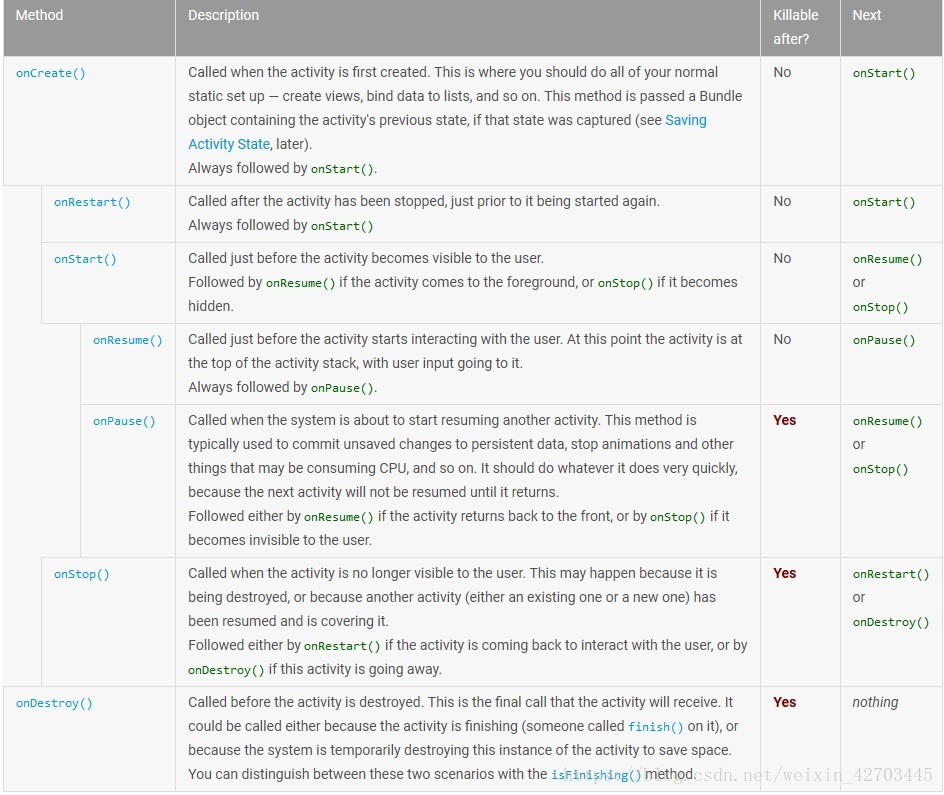The height and width of the screenshot is (795, 944).
Task: Open the onStop() link in Method column
Action: point(81,574)
